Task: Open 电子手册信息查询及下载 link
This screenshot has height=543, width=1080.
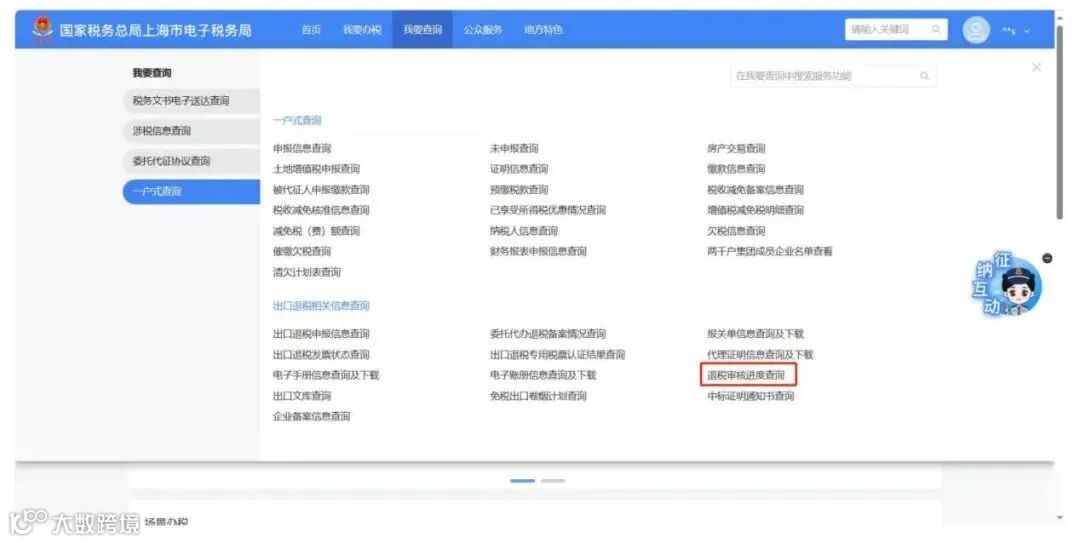Action: click(326, 376)
